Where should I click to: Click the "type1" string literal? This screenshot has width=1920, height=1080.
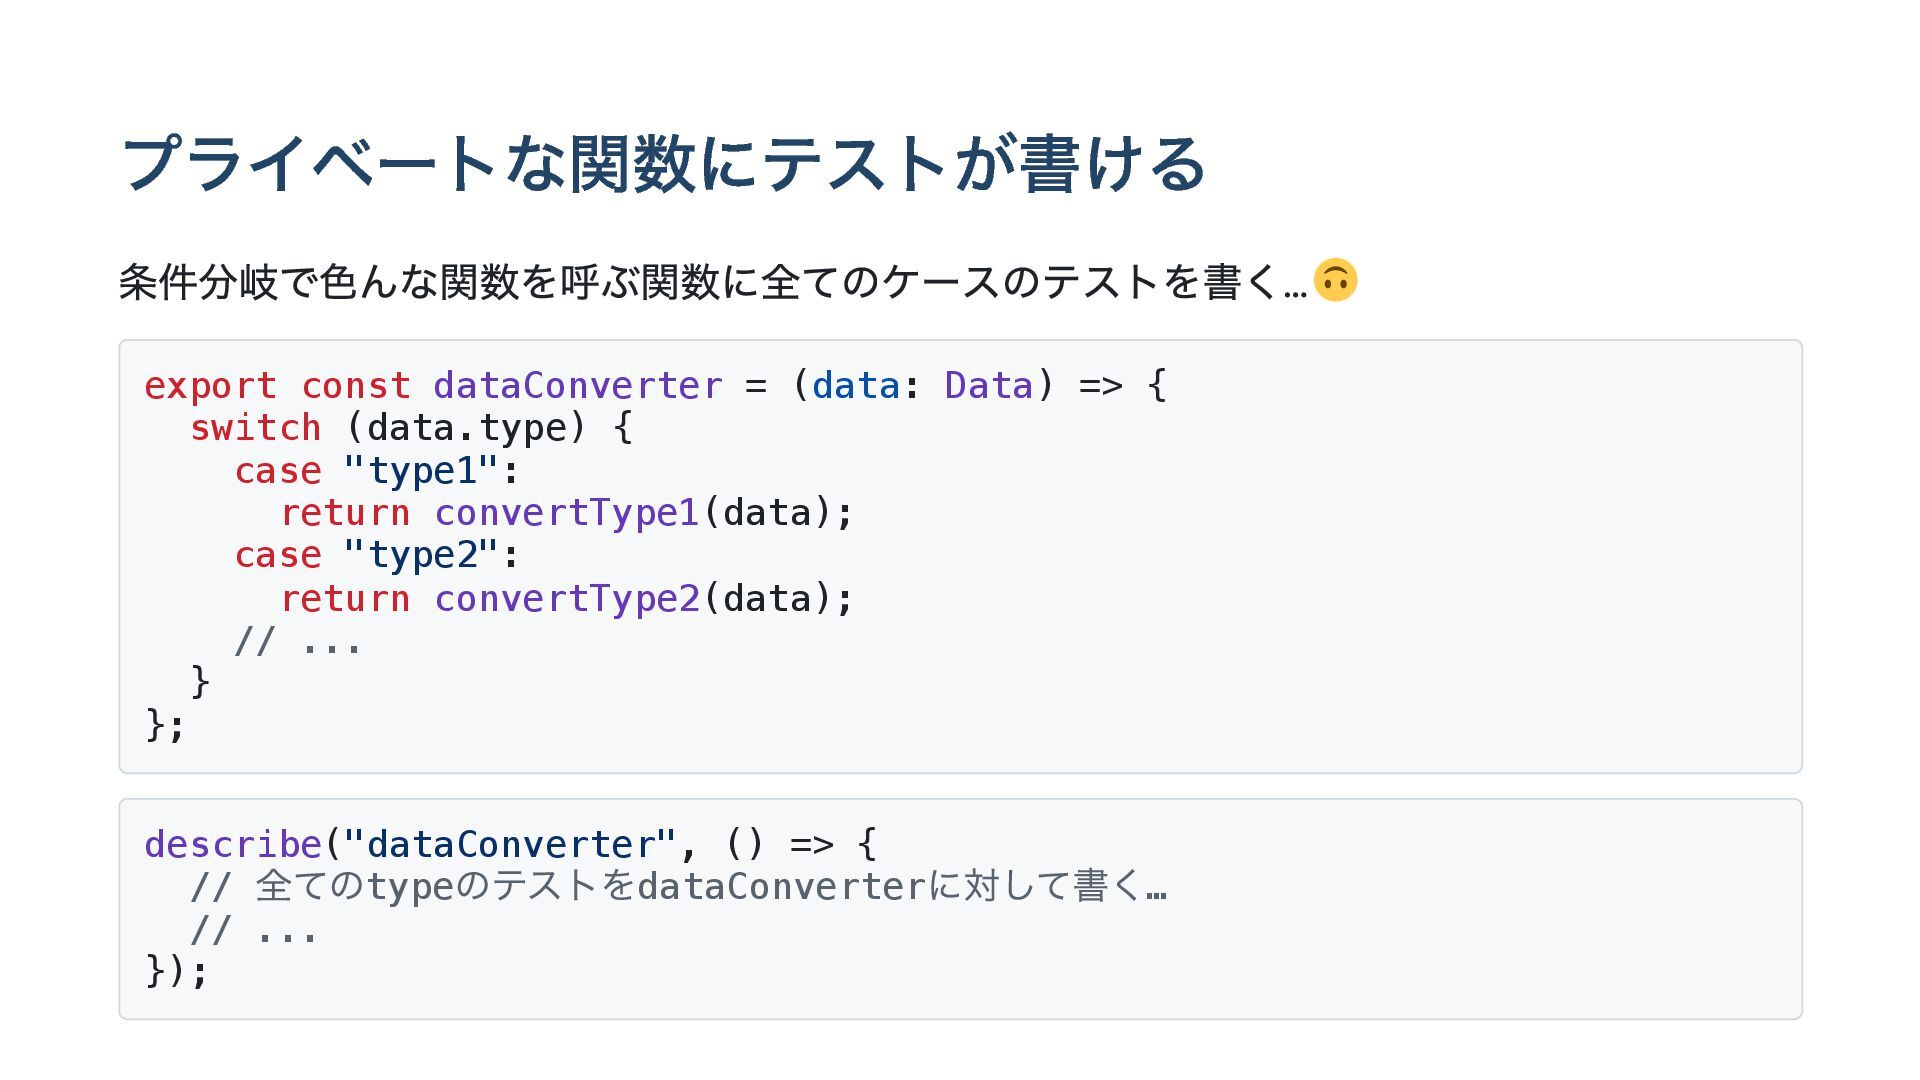pyautogui.click(x=420, y=471)
